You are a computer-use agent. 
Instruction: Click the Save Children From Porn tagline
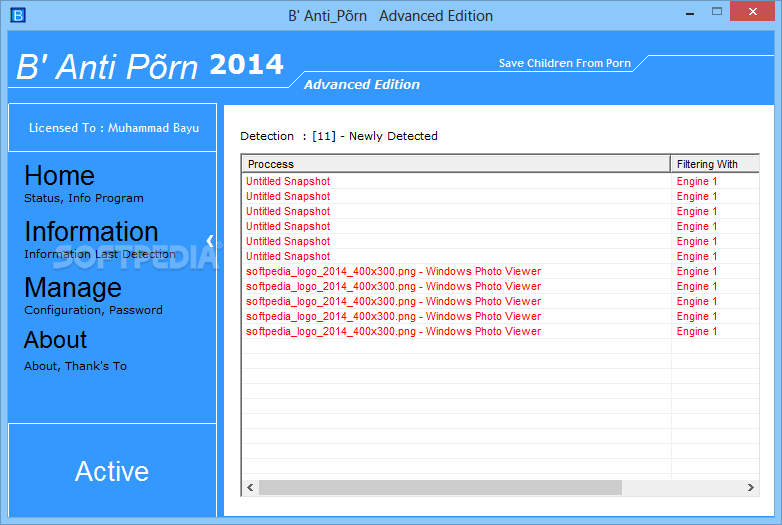click(565, 63)
